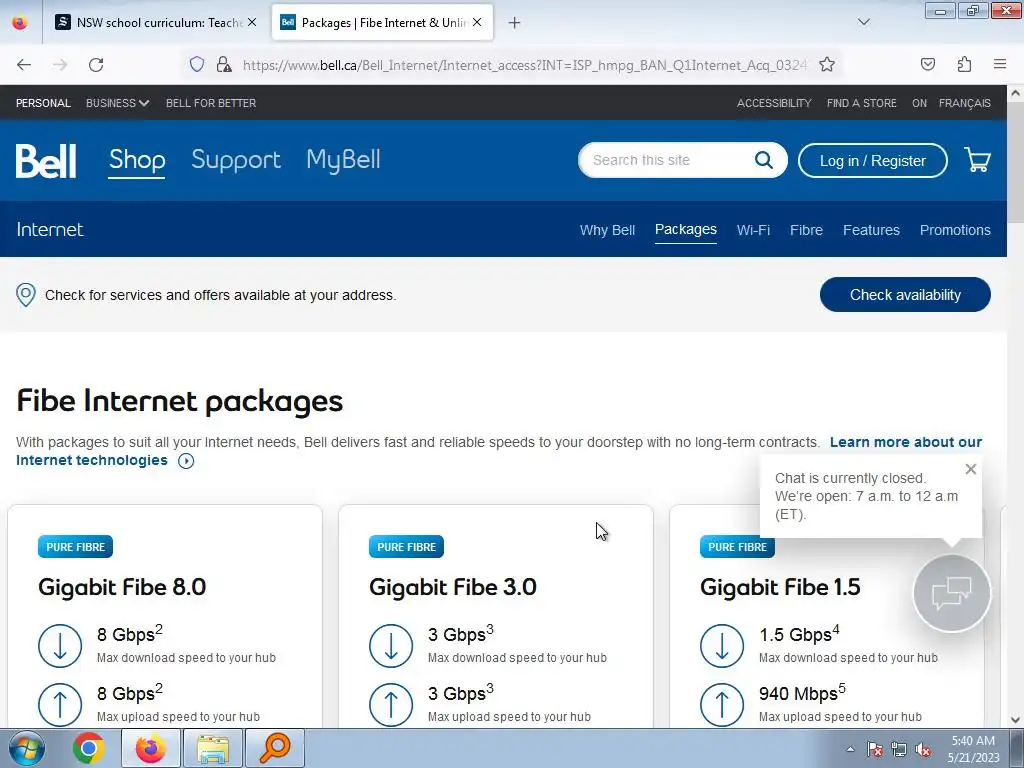Save to Pocket icon

click(x=927, y=64)
